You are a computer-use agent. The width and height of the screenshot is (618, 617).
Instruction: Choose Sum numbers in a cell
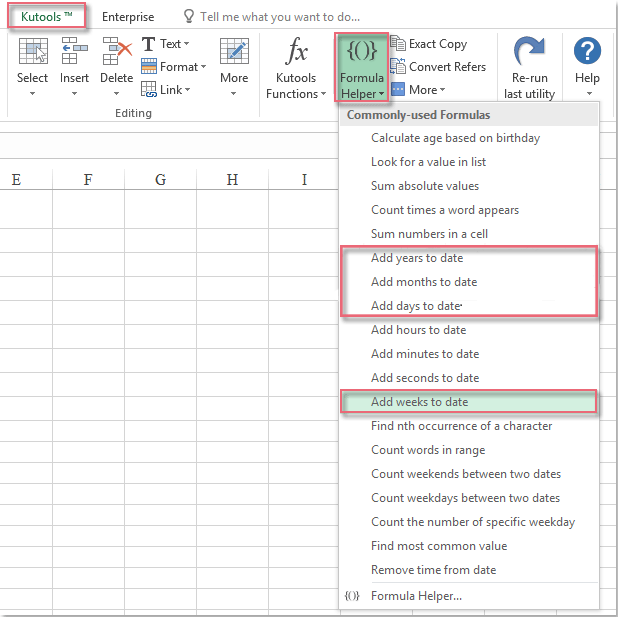(x=469, y=234)
